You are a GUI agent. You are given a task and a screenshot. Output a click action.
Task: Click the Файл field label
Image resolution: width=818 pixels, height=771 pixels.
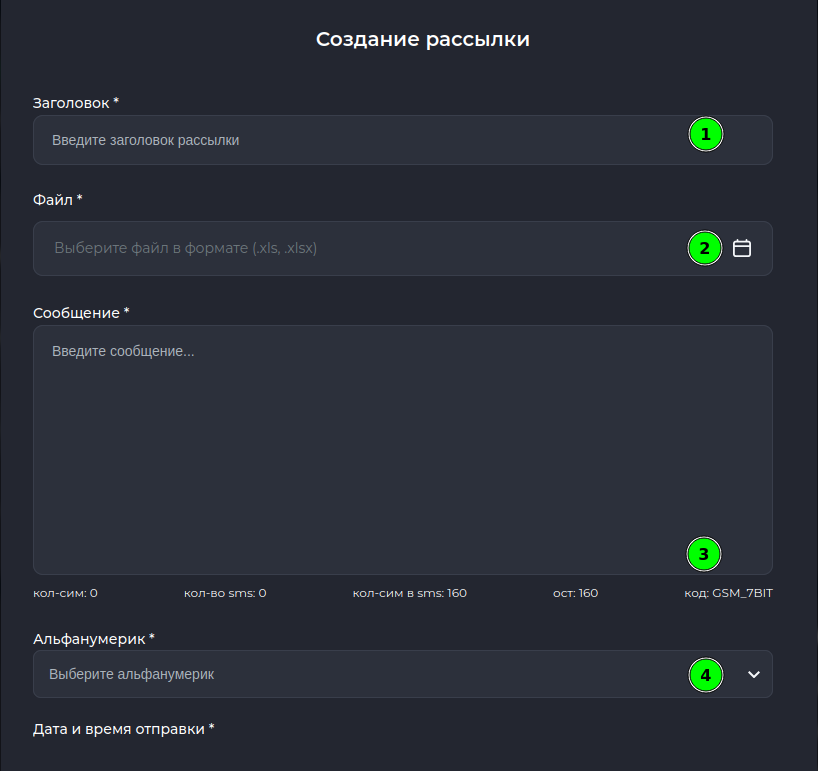[x=52, y=200]
